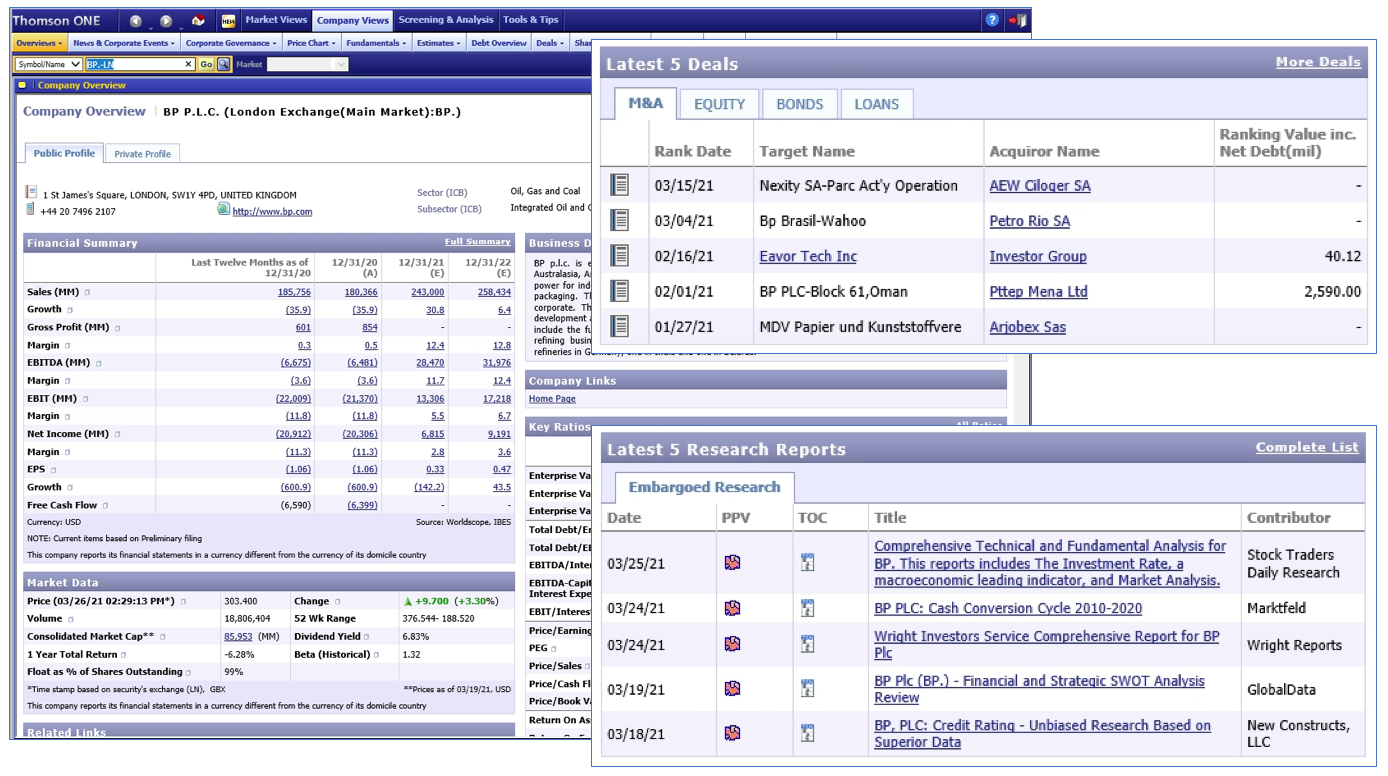Image resolution: width=1388 pixels, height=776 pixels.
Task: Click the back navigation arrow icon
Action: pyautogui.click(x=136, y=20)
